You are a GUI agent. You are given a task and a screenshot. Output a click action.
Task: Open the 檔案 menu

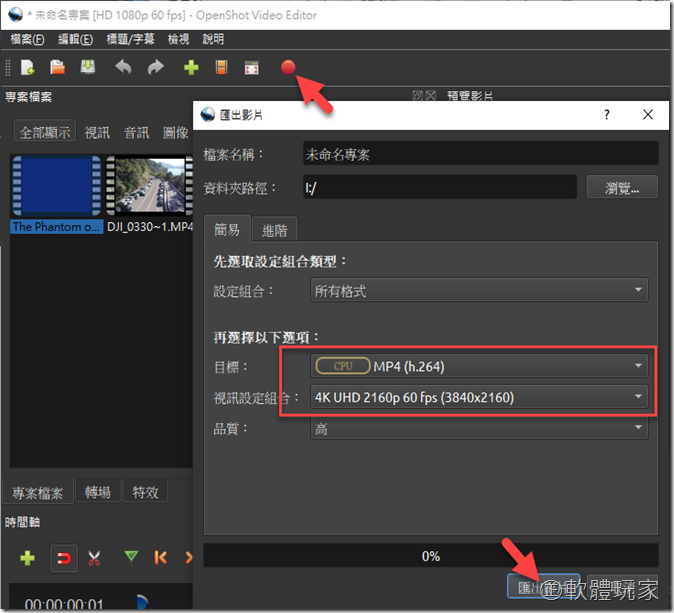[x=27, y=39]
